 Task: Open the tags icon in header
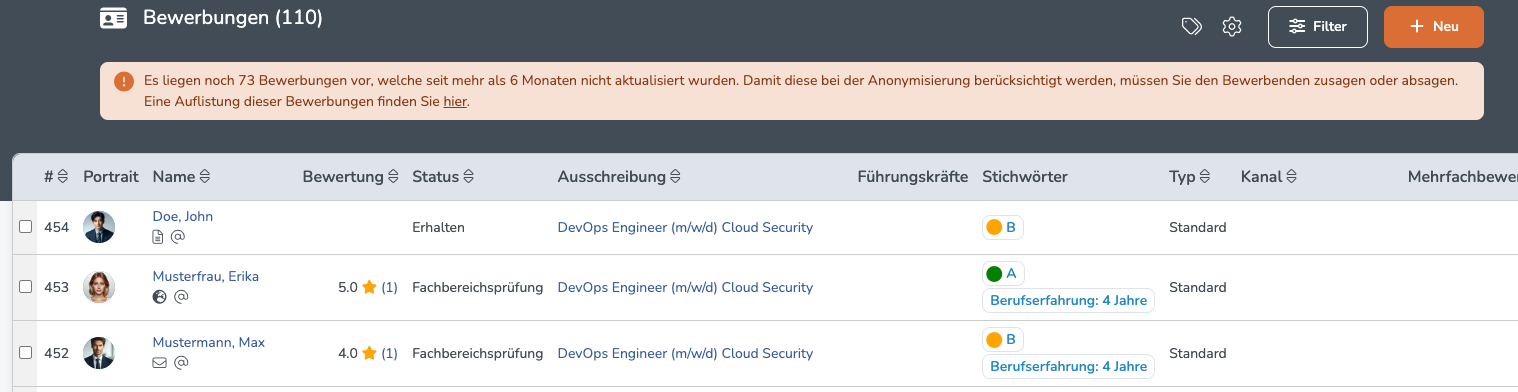pos(1191,27)
